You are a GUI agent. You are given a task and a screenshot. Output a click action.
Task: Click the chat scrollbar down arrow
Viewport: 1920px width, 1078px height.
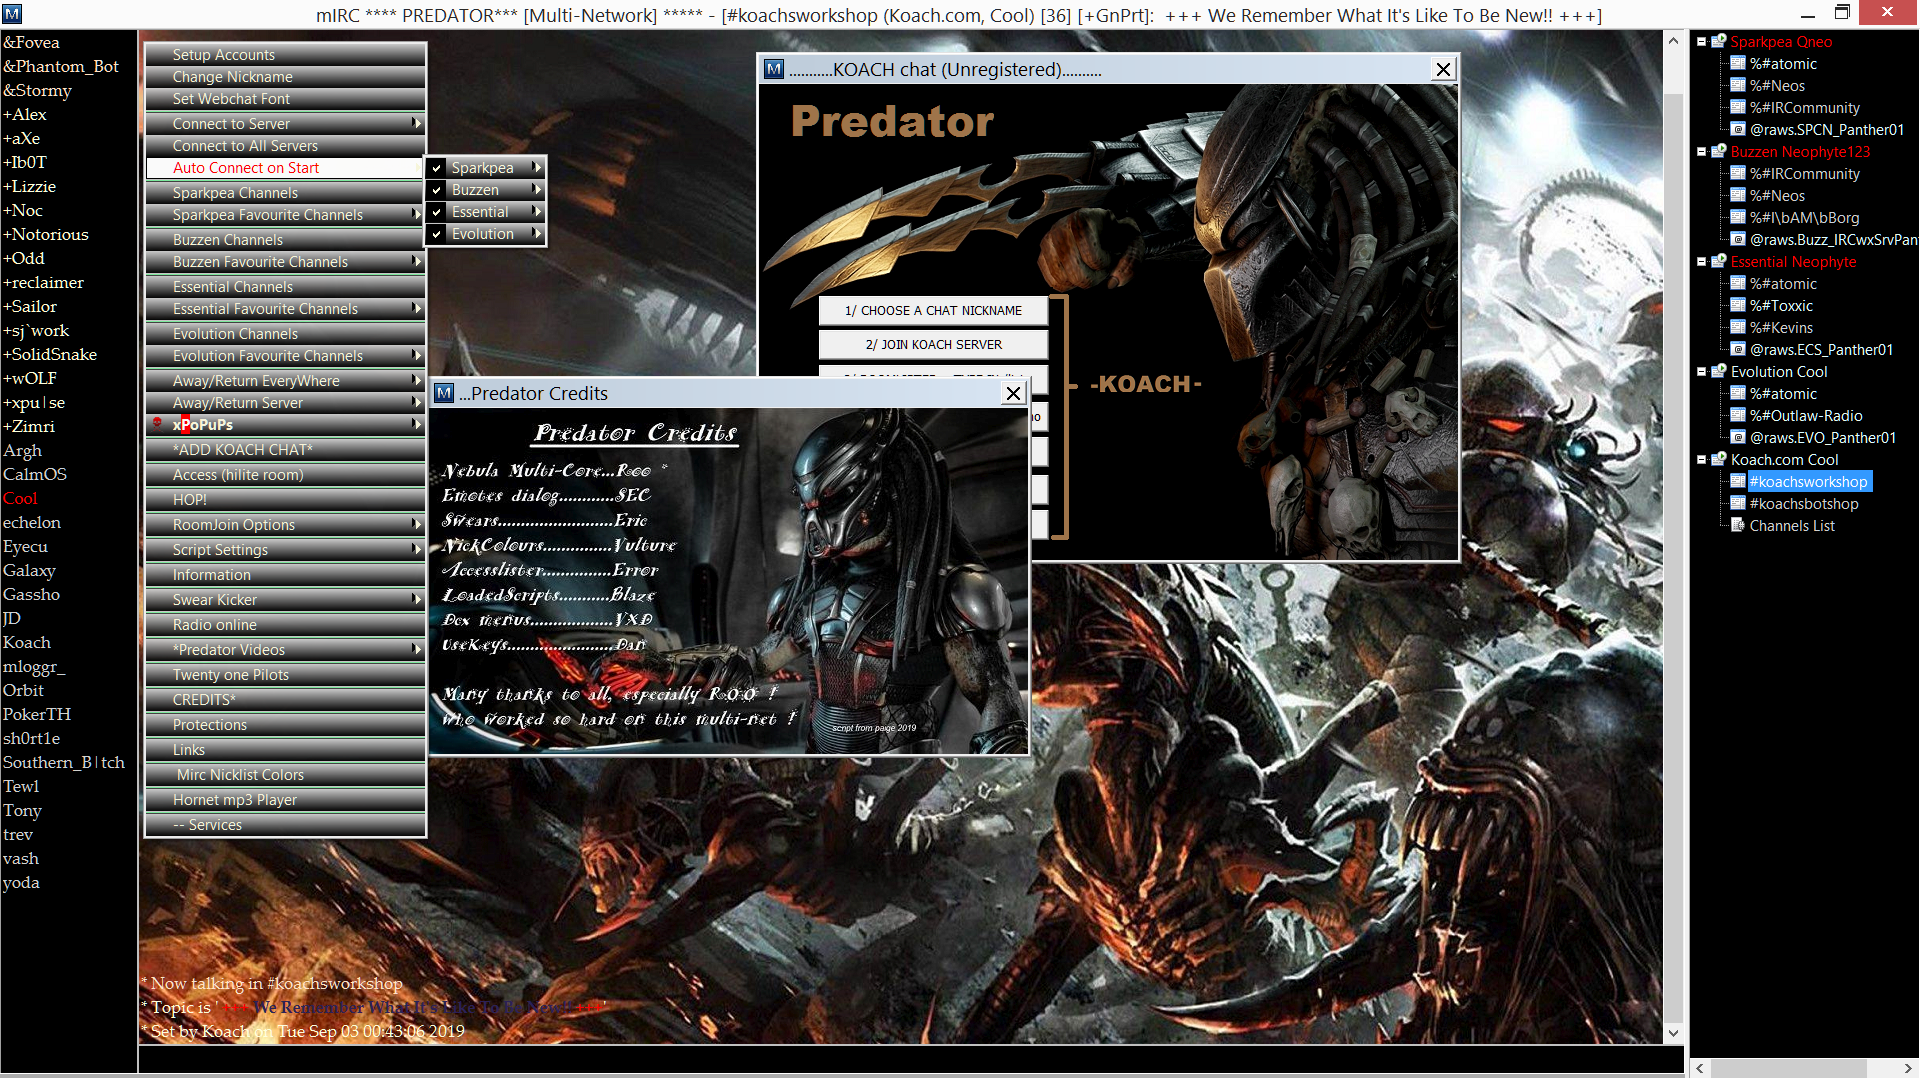pyautogui.click(x=1673, y=1033)
